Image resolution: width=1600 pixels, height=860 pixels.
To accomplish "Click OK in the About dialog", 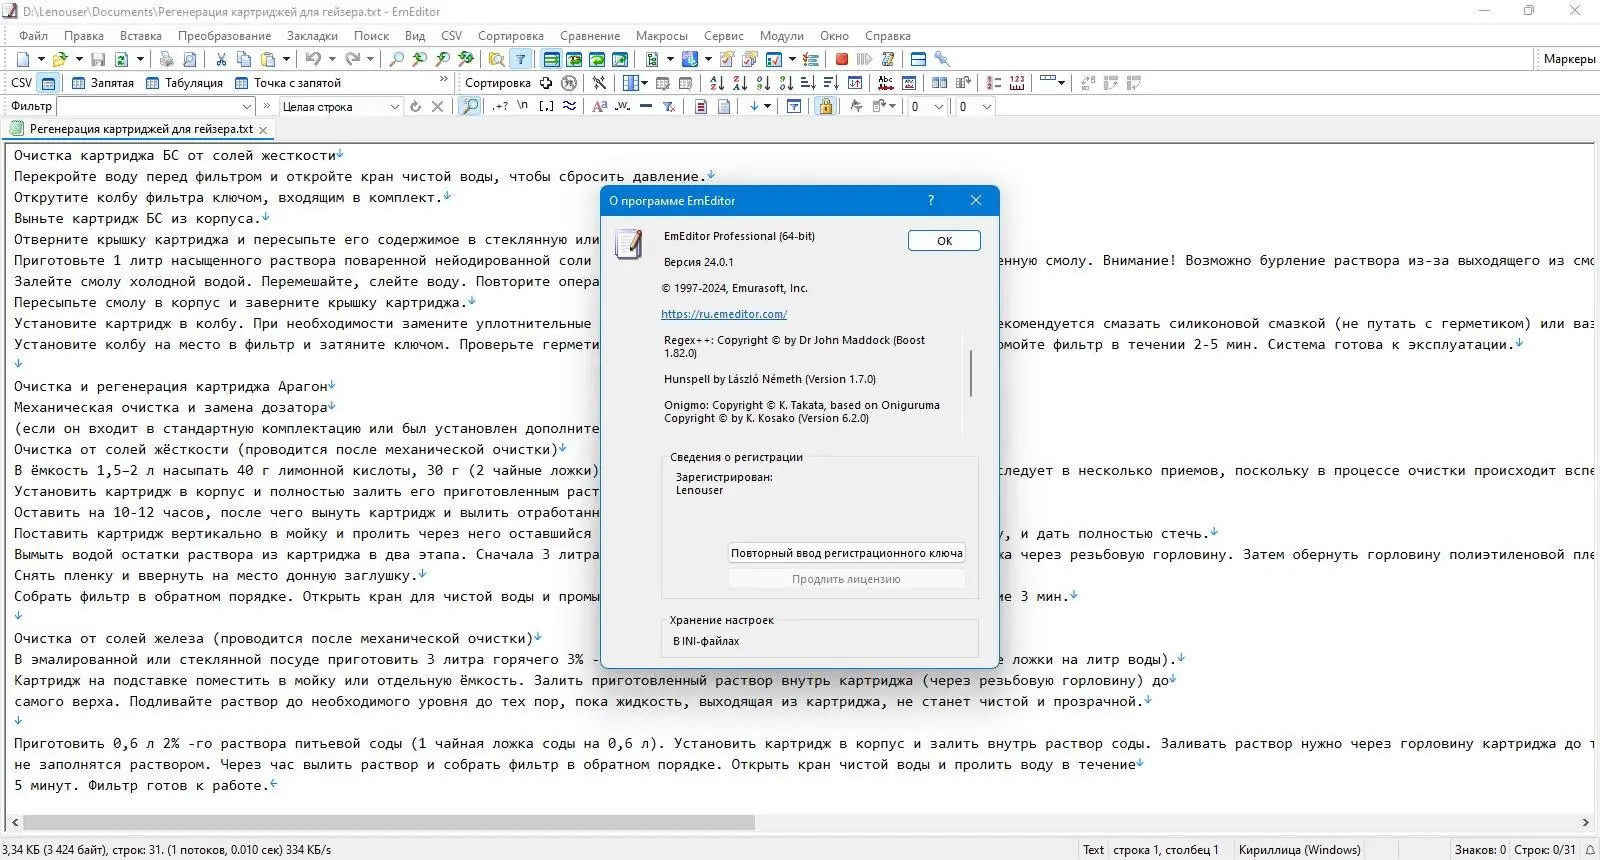I will point(944,241).
